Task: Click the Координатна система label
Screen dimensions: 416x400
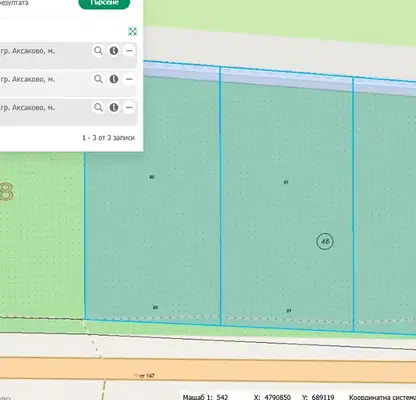Action: coord(382,397)
